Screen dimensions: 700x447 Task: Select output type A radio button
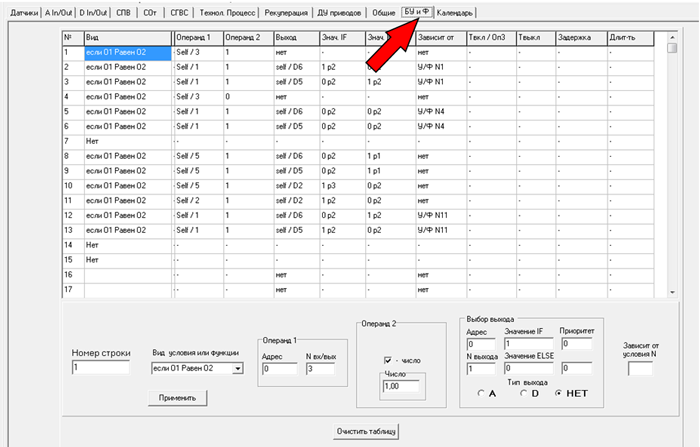[482, 392]
